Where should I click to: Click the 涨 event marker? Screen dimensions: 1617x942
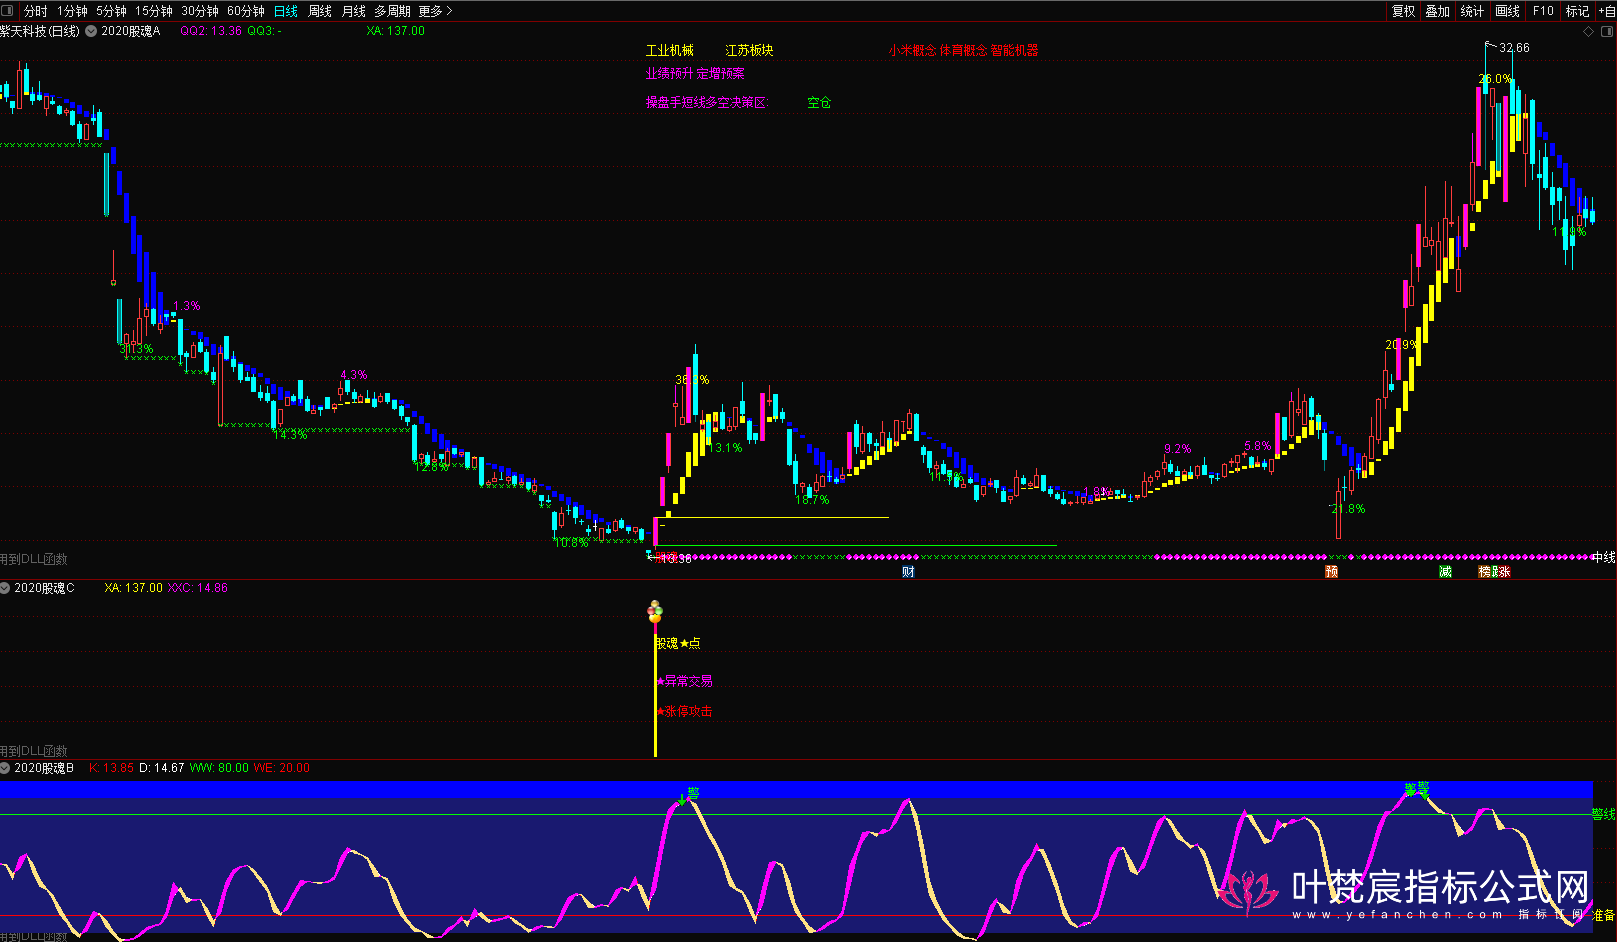1503,572
